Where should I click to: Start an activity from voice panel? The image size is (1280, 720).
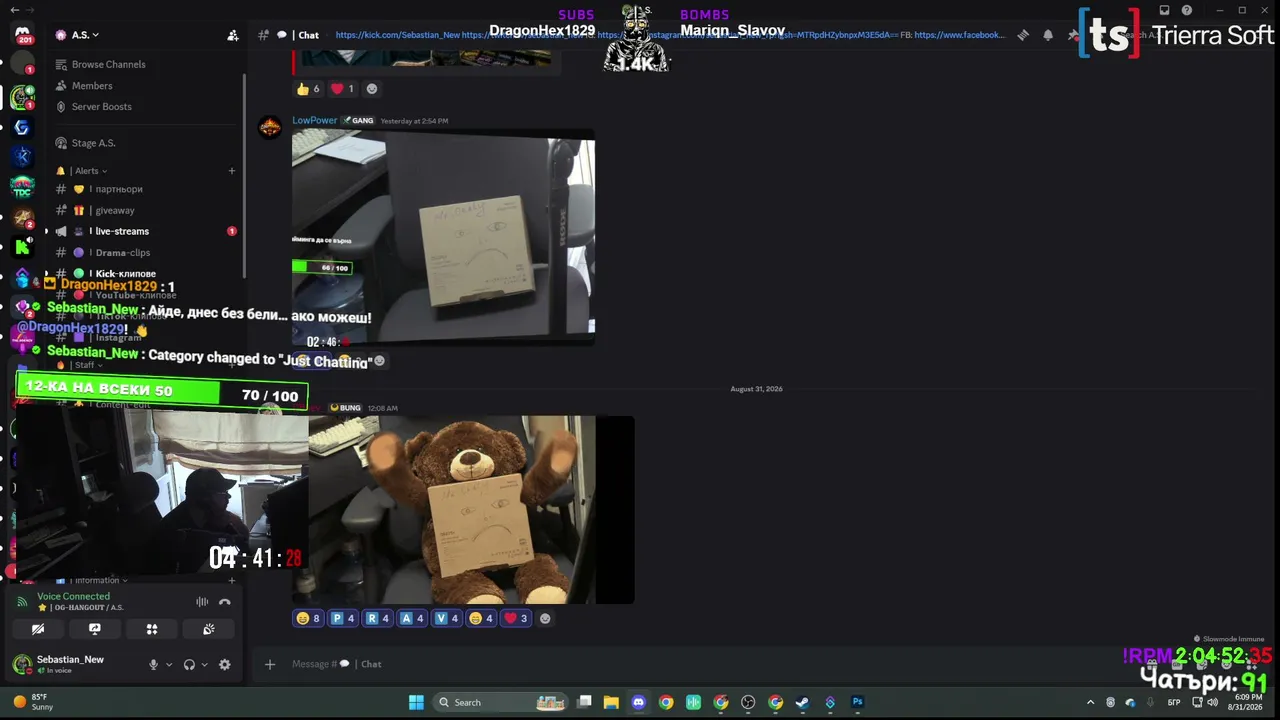(152, 629)
